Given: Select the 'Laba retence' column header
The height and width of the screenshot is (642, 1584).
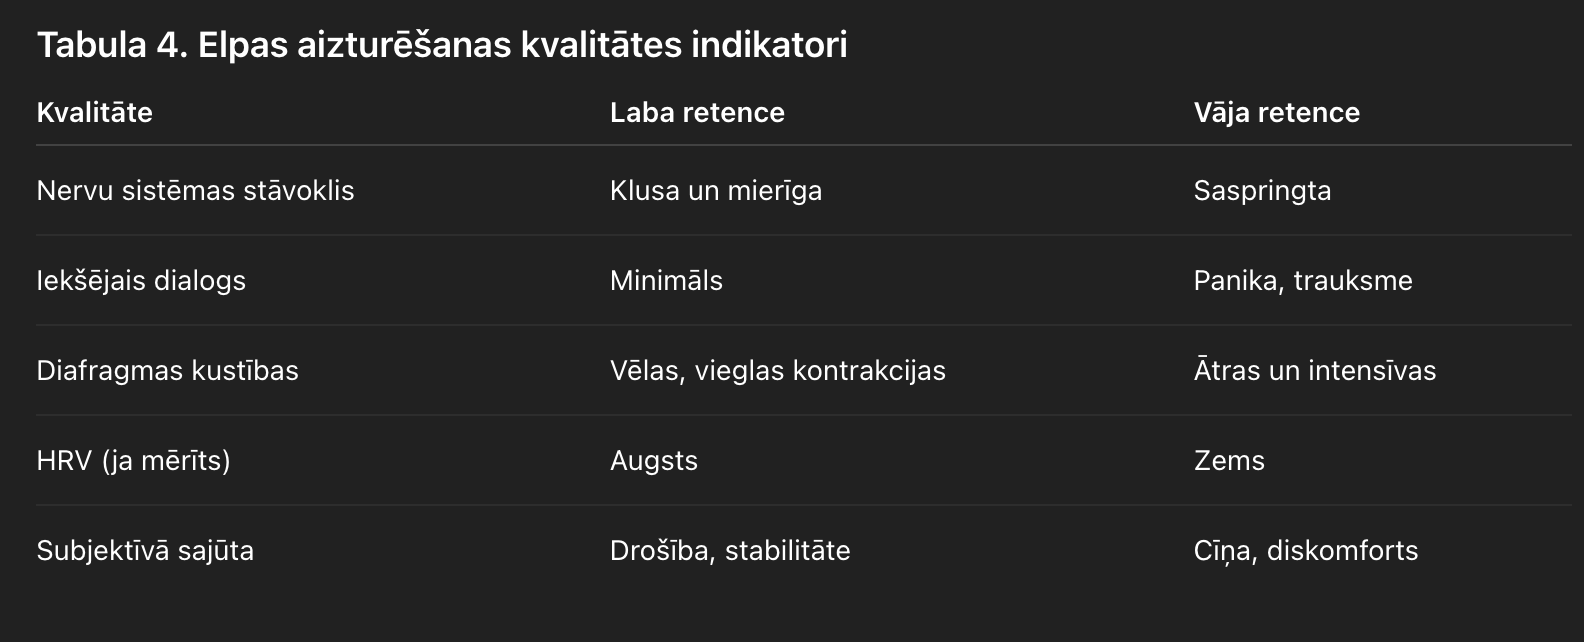Looking at the screenshot, I should click(x=697, y=112).
